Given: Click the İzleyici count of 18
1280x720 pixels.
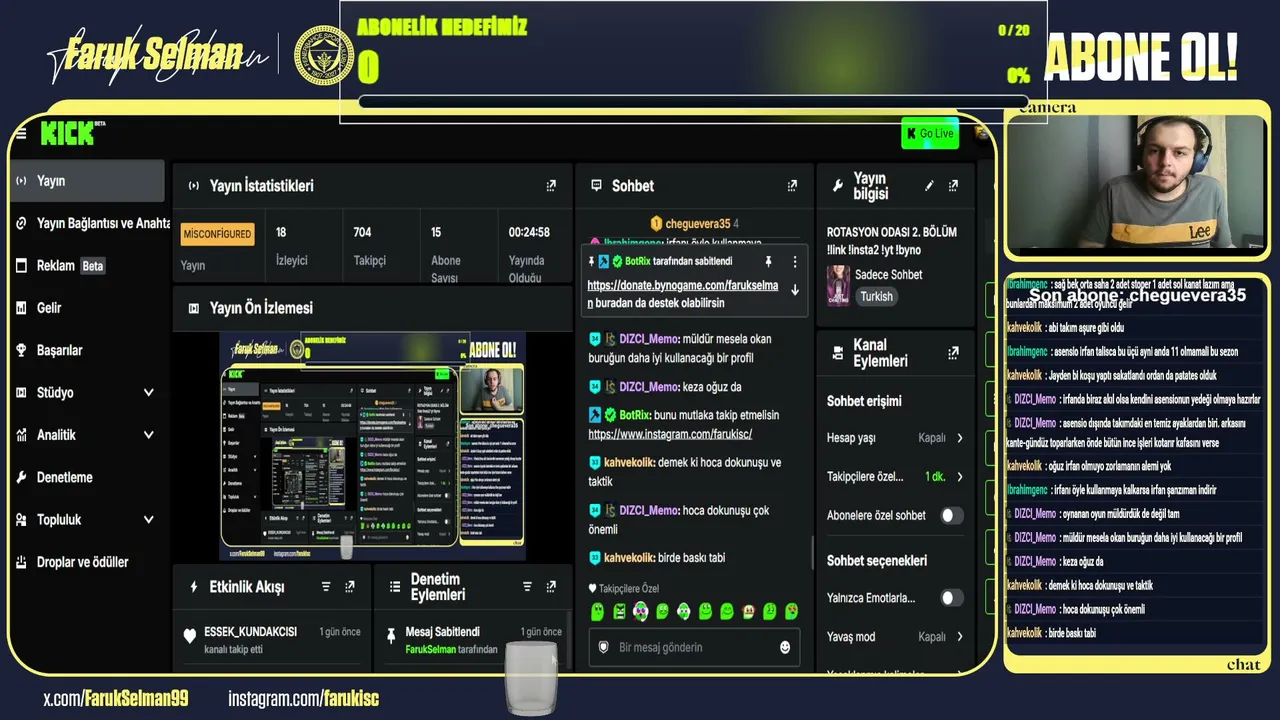Looking at the screenshot, I should (281, 232).
